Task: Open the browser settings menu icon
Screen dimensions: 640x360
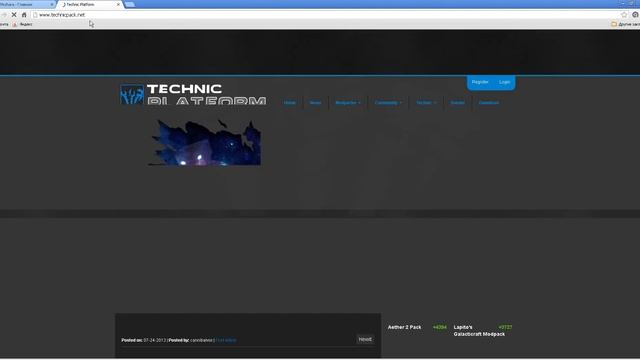Action: coord(636,15)
